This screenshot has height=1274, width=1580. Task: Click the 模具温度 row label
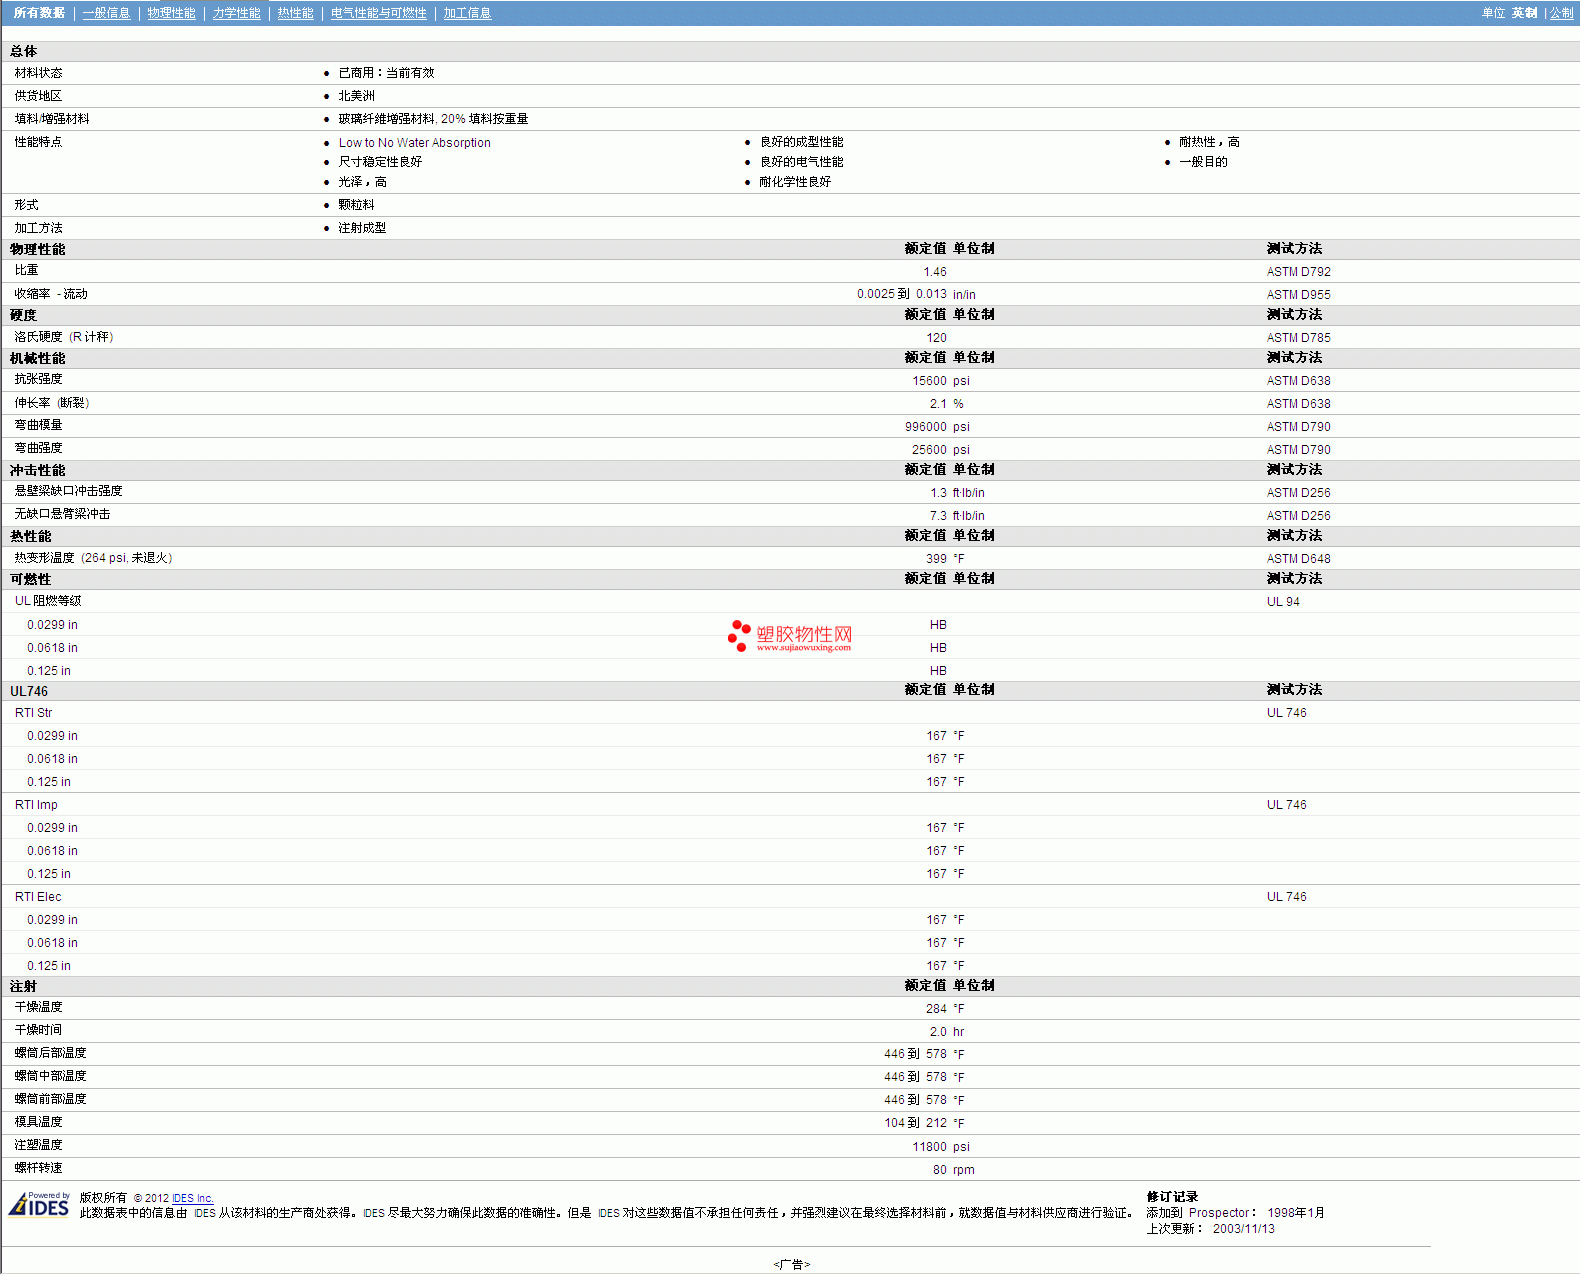[x=38, y=1122]
